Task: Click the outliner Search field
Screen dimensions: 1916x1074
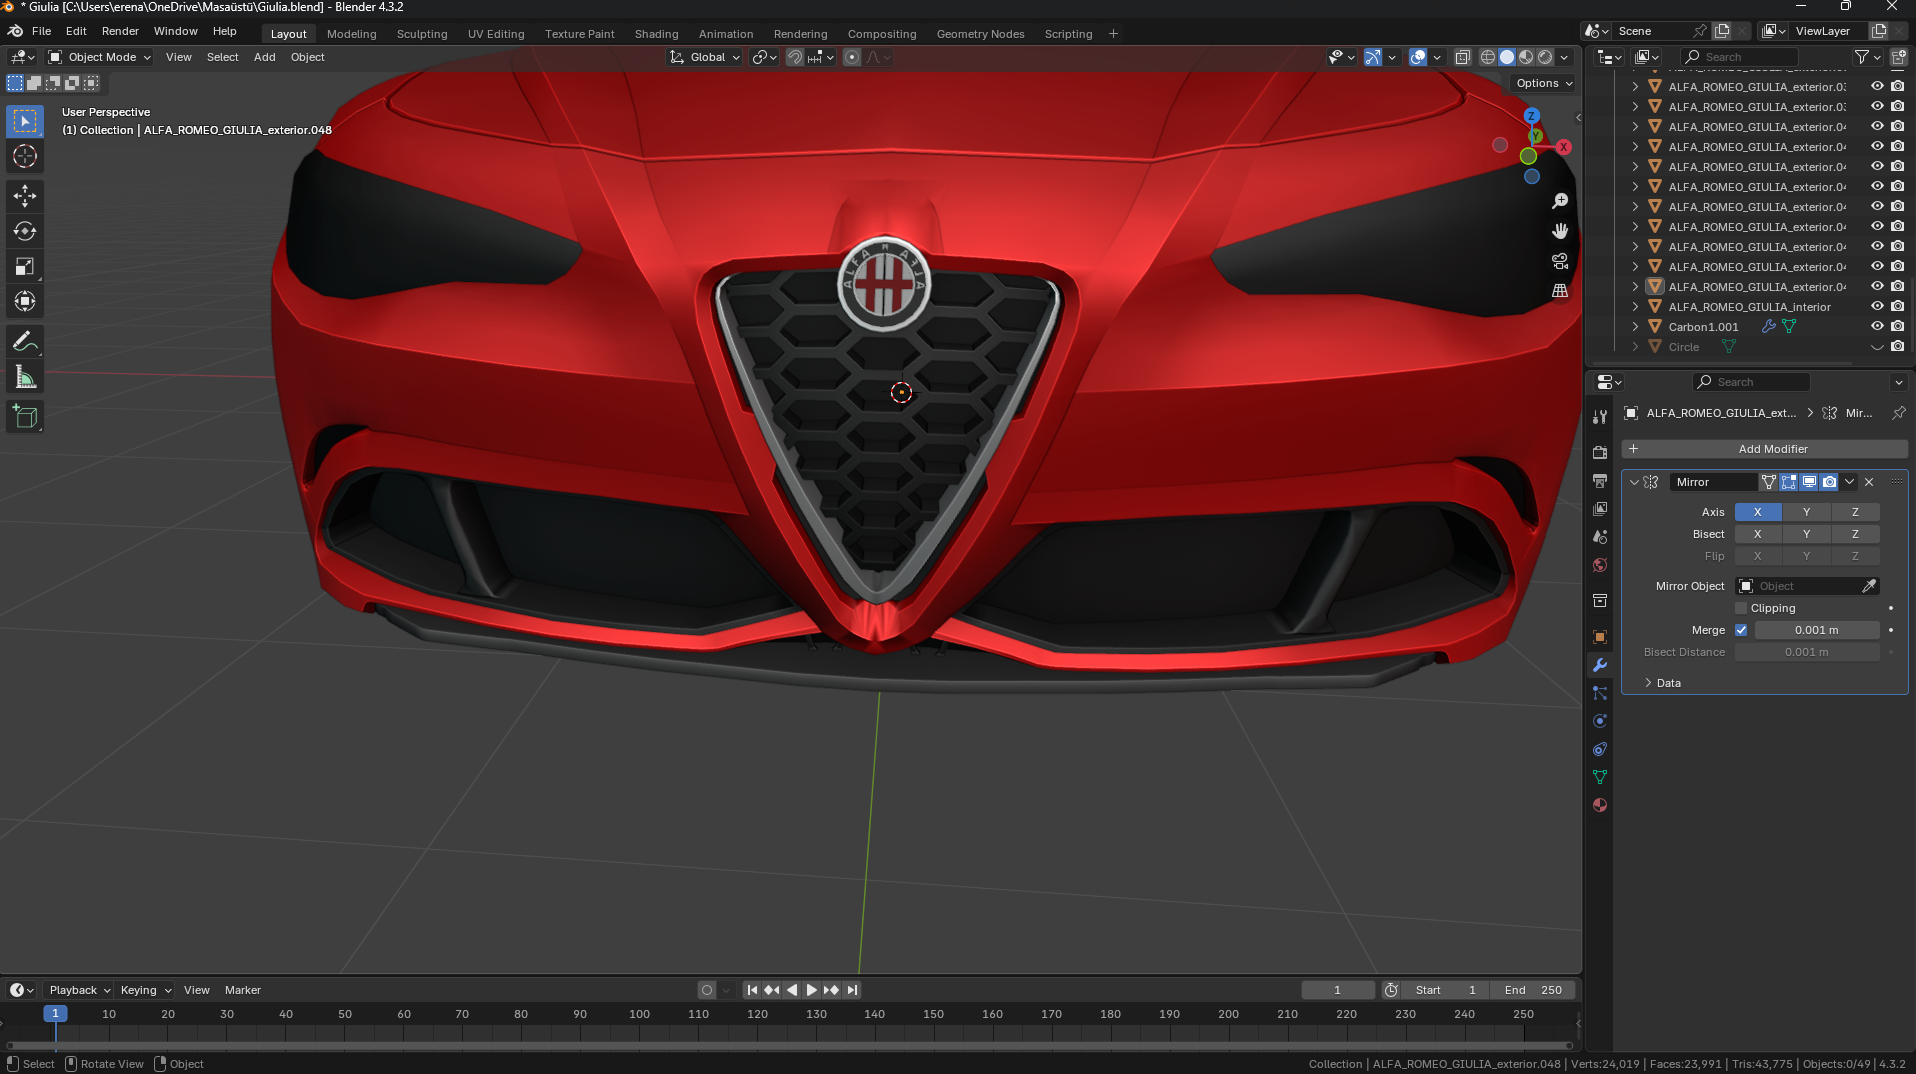Action: pos(1740,57)
